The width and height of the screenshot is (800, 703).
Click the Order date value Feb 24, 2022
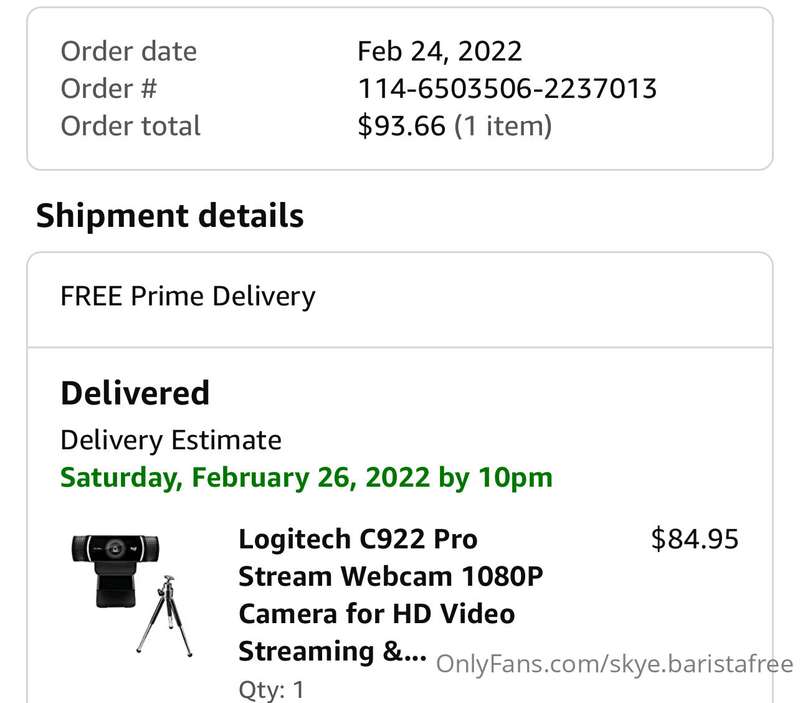439,52
